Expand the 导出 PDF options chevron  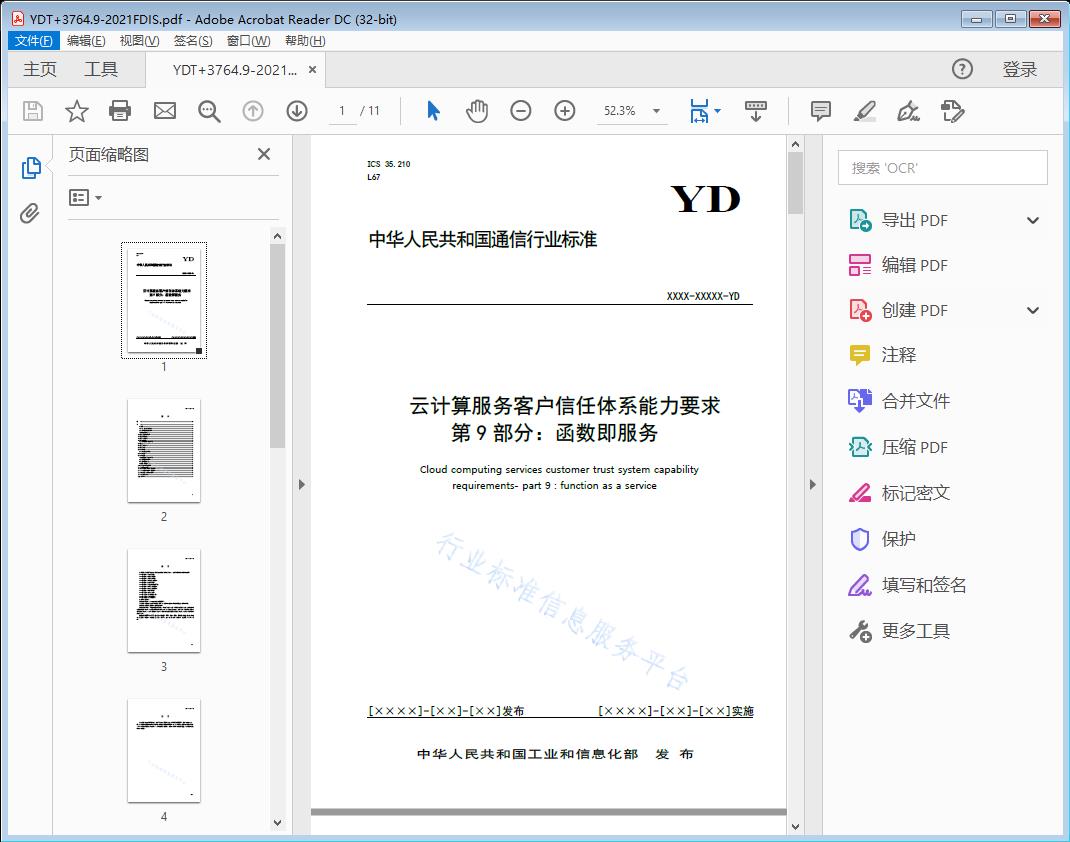1032,219
